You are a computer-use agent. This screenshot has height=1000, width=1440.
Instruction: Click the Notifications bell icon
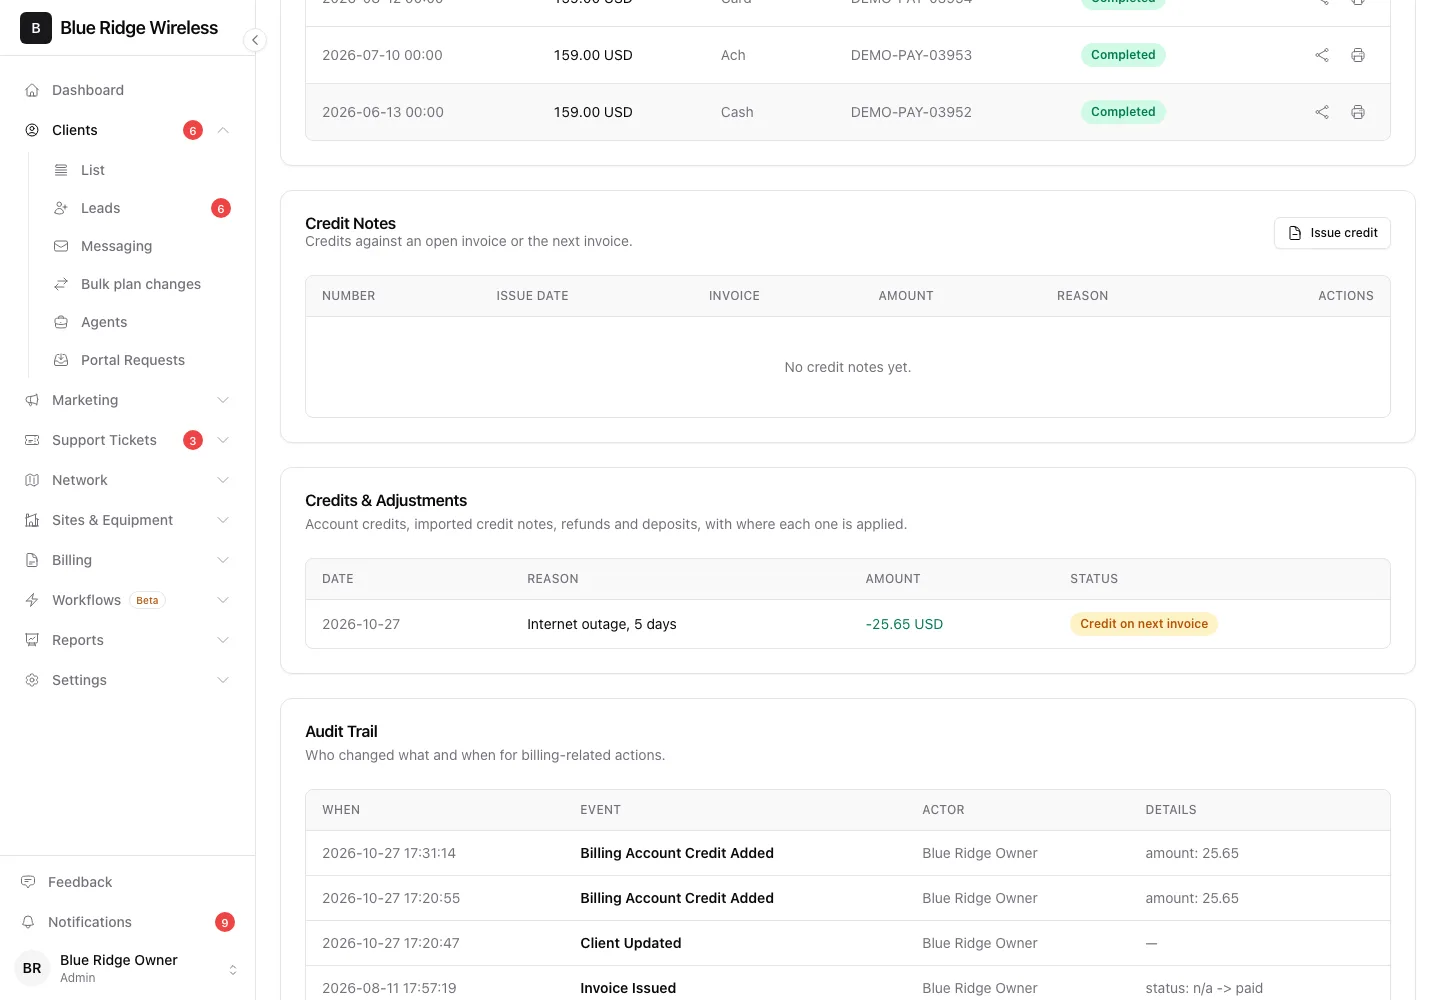[28, 922]
